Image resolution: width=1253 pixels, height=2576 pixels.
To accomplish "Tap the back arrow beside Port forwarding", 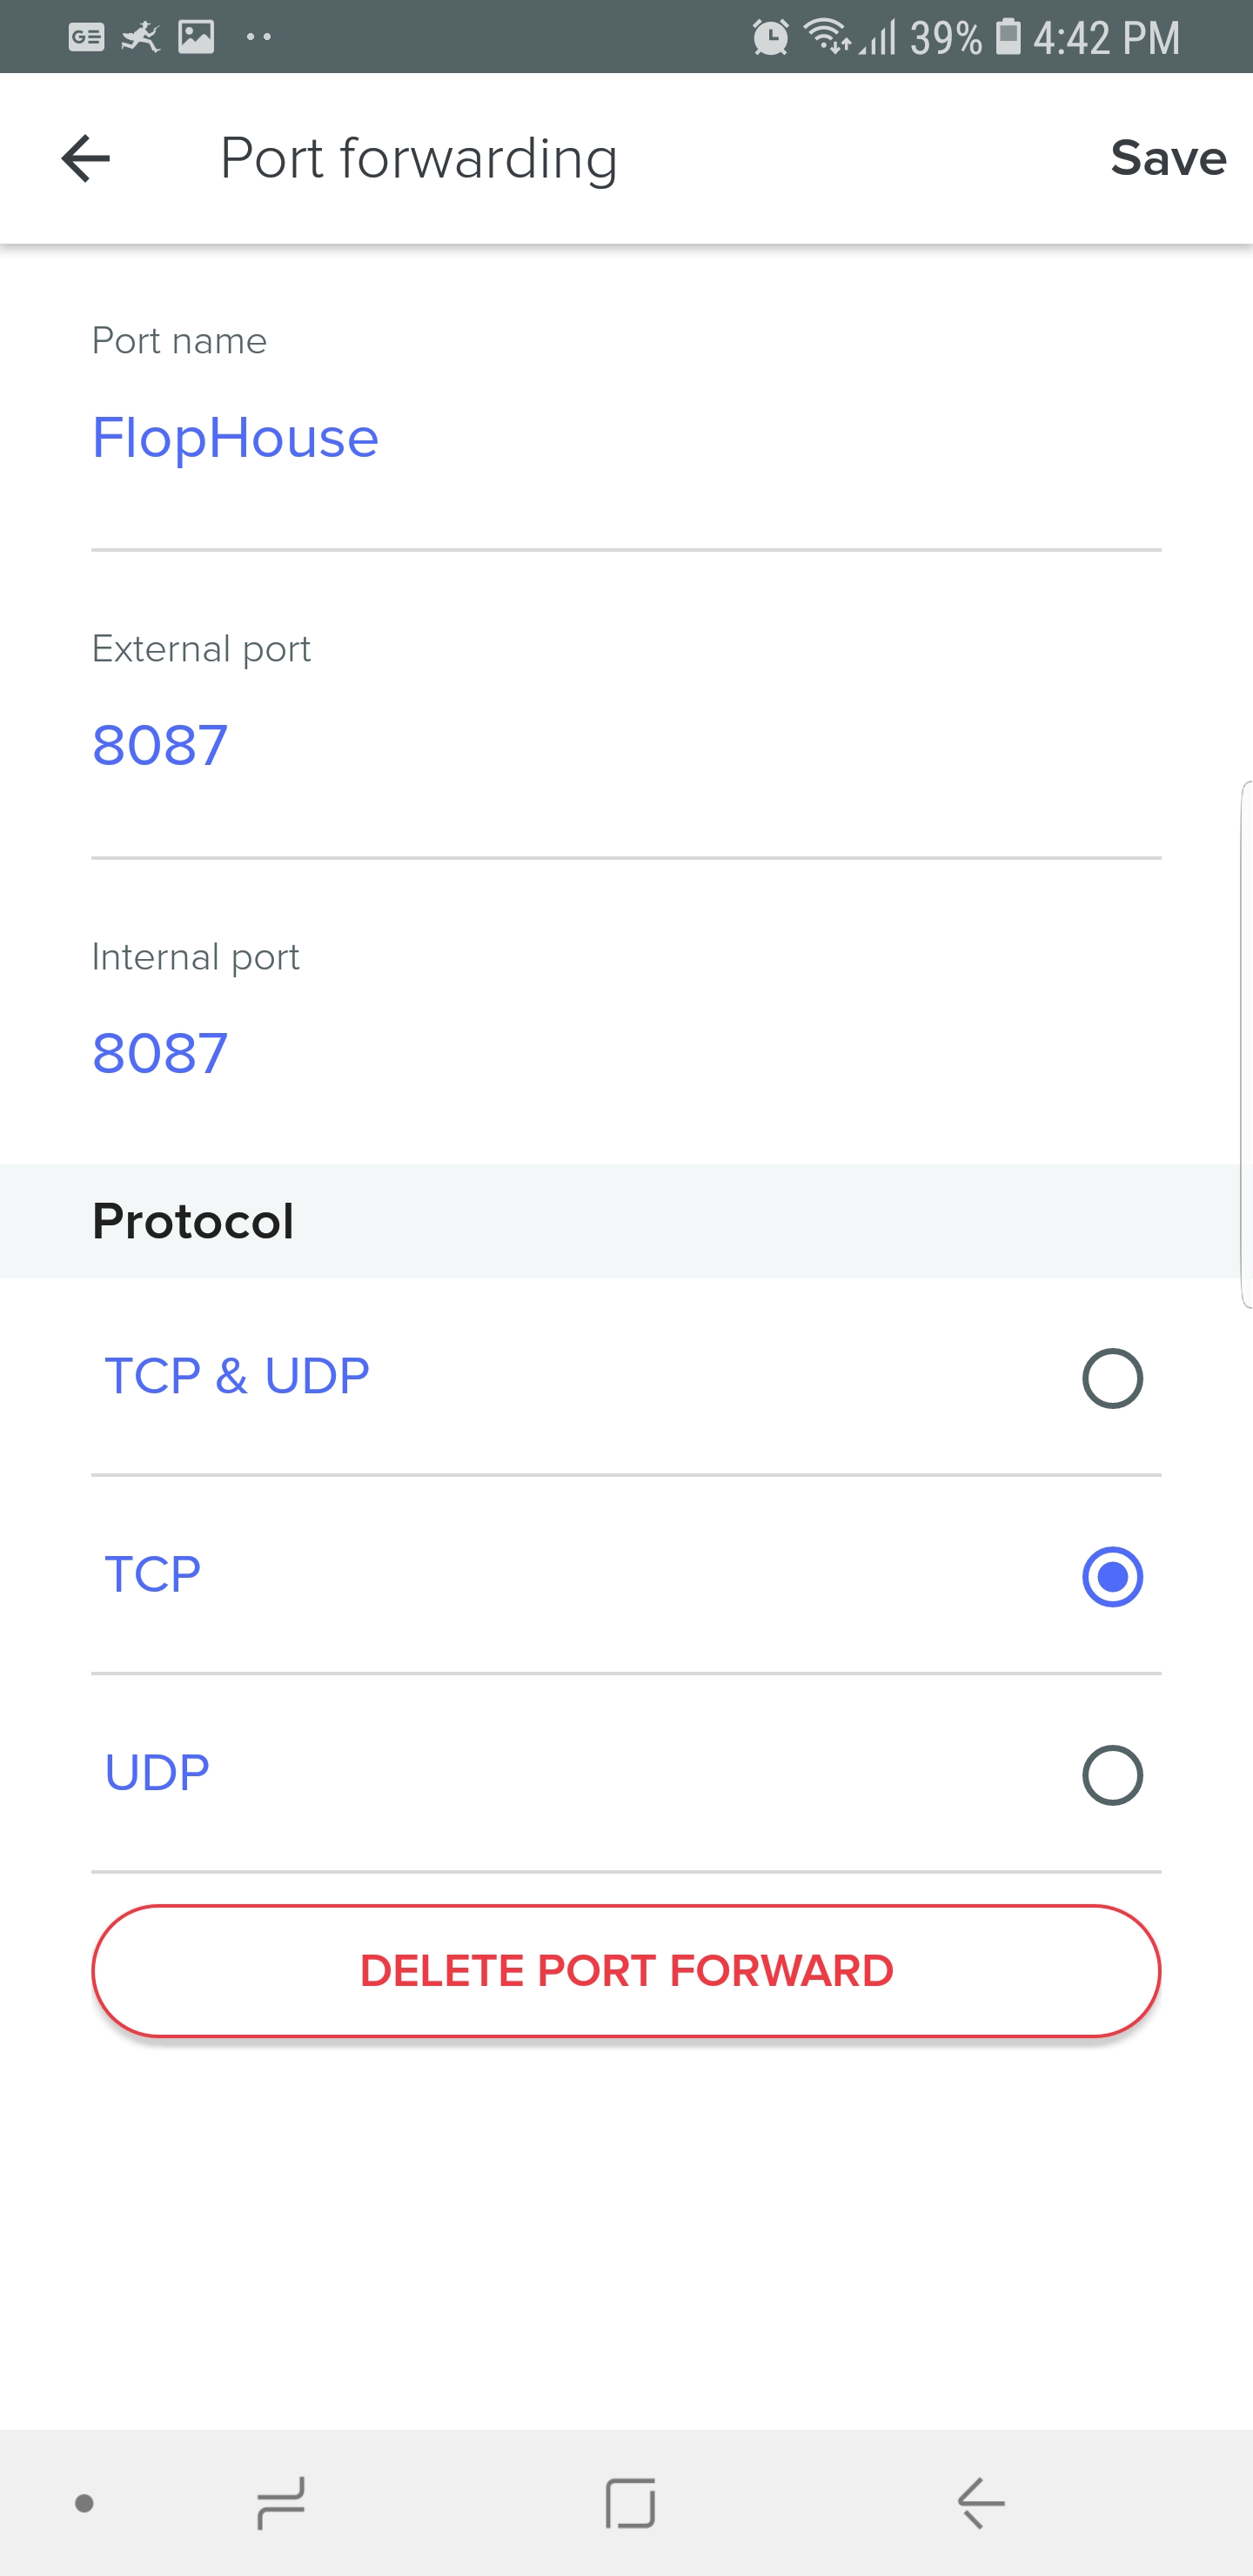I will point(85,158).
